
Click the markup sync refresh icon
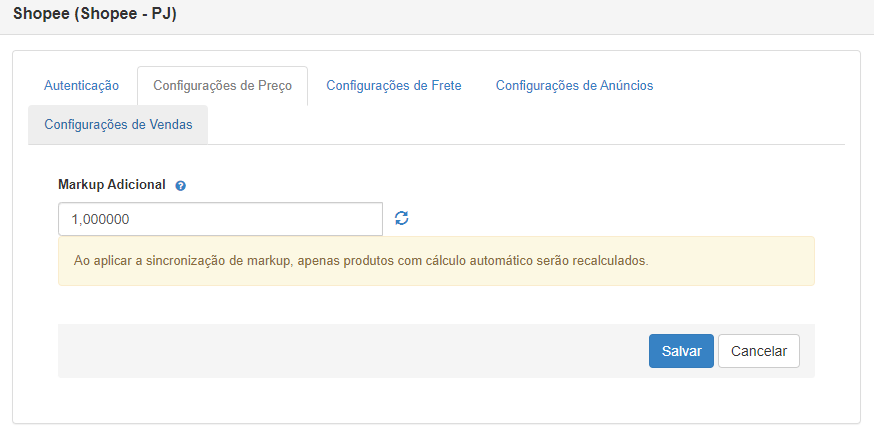click(402, 218)
